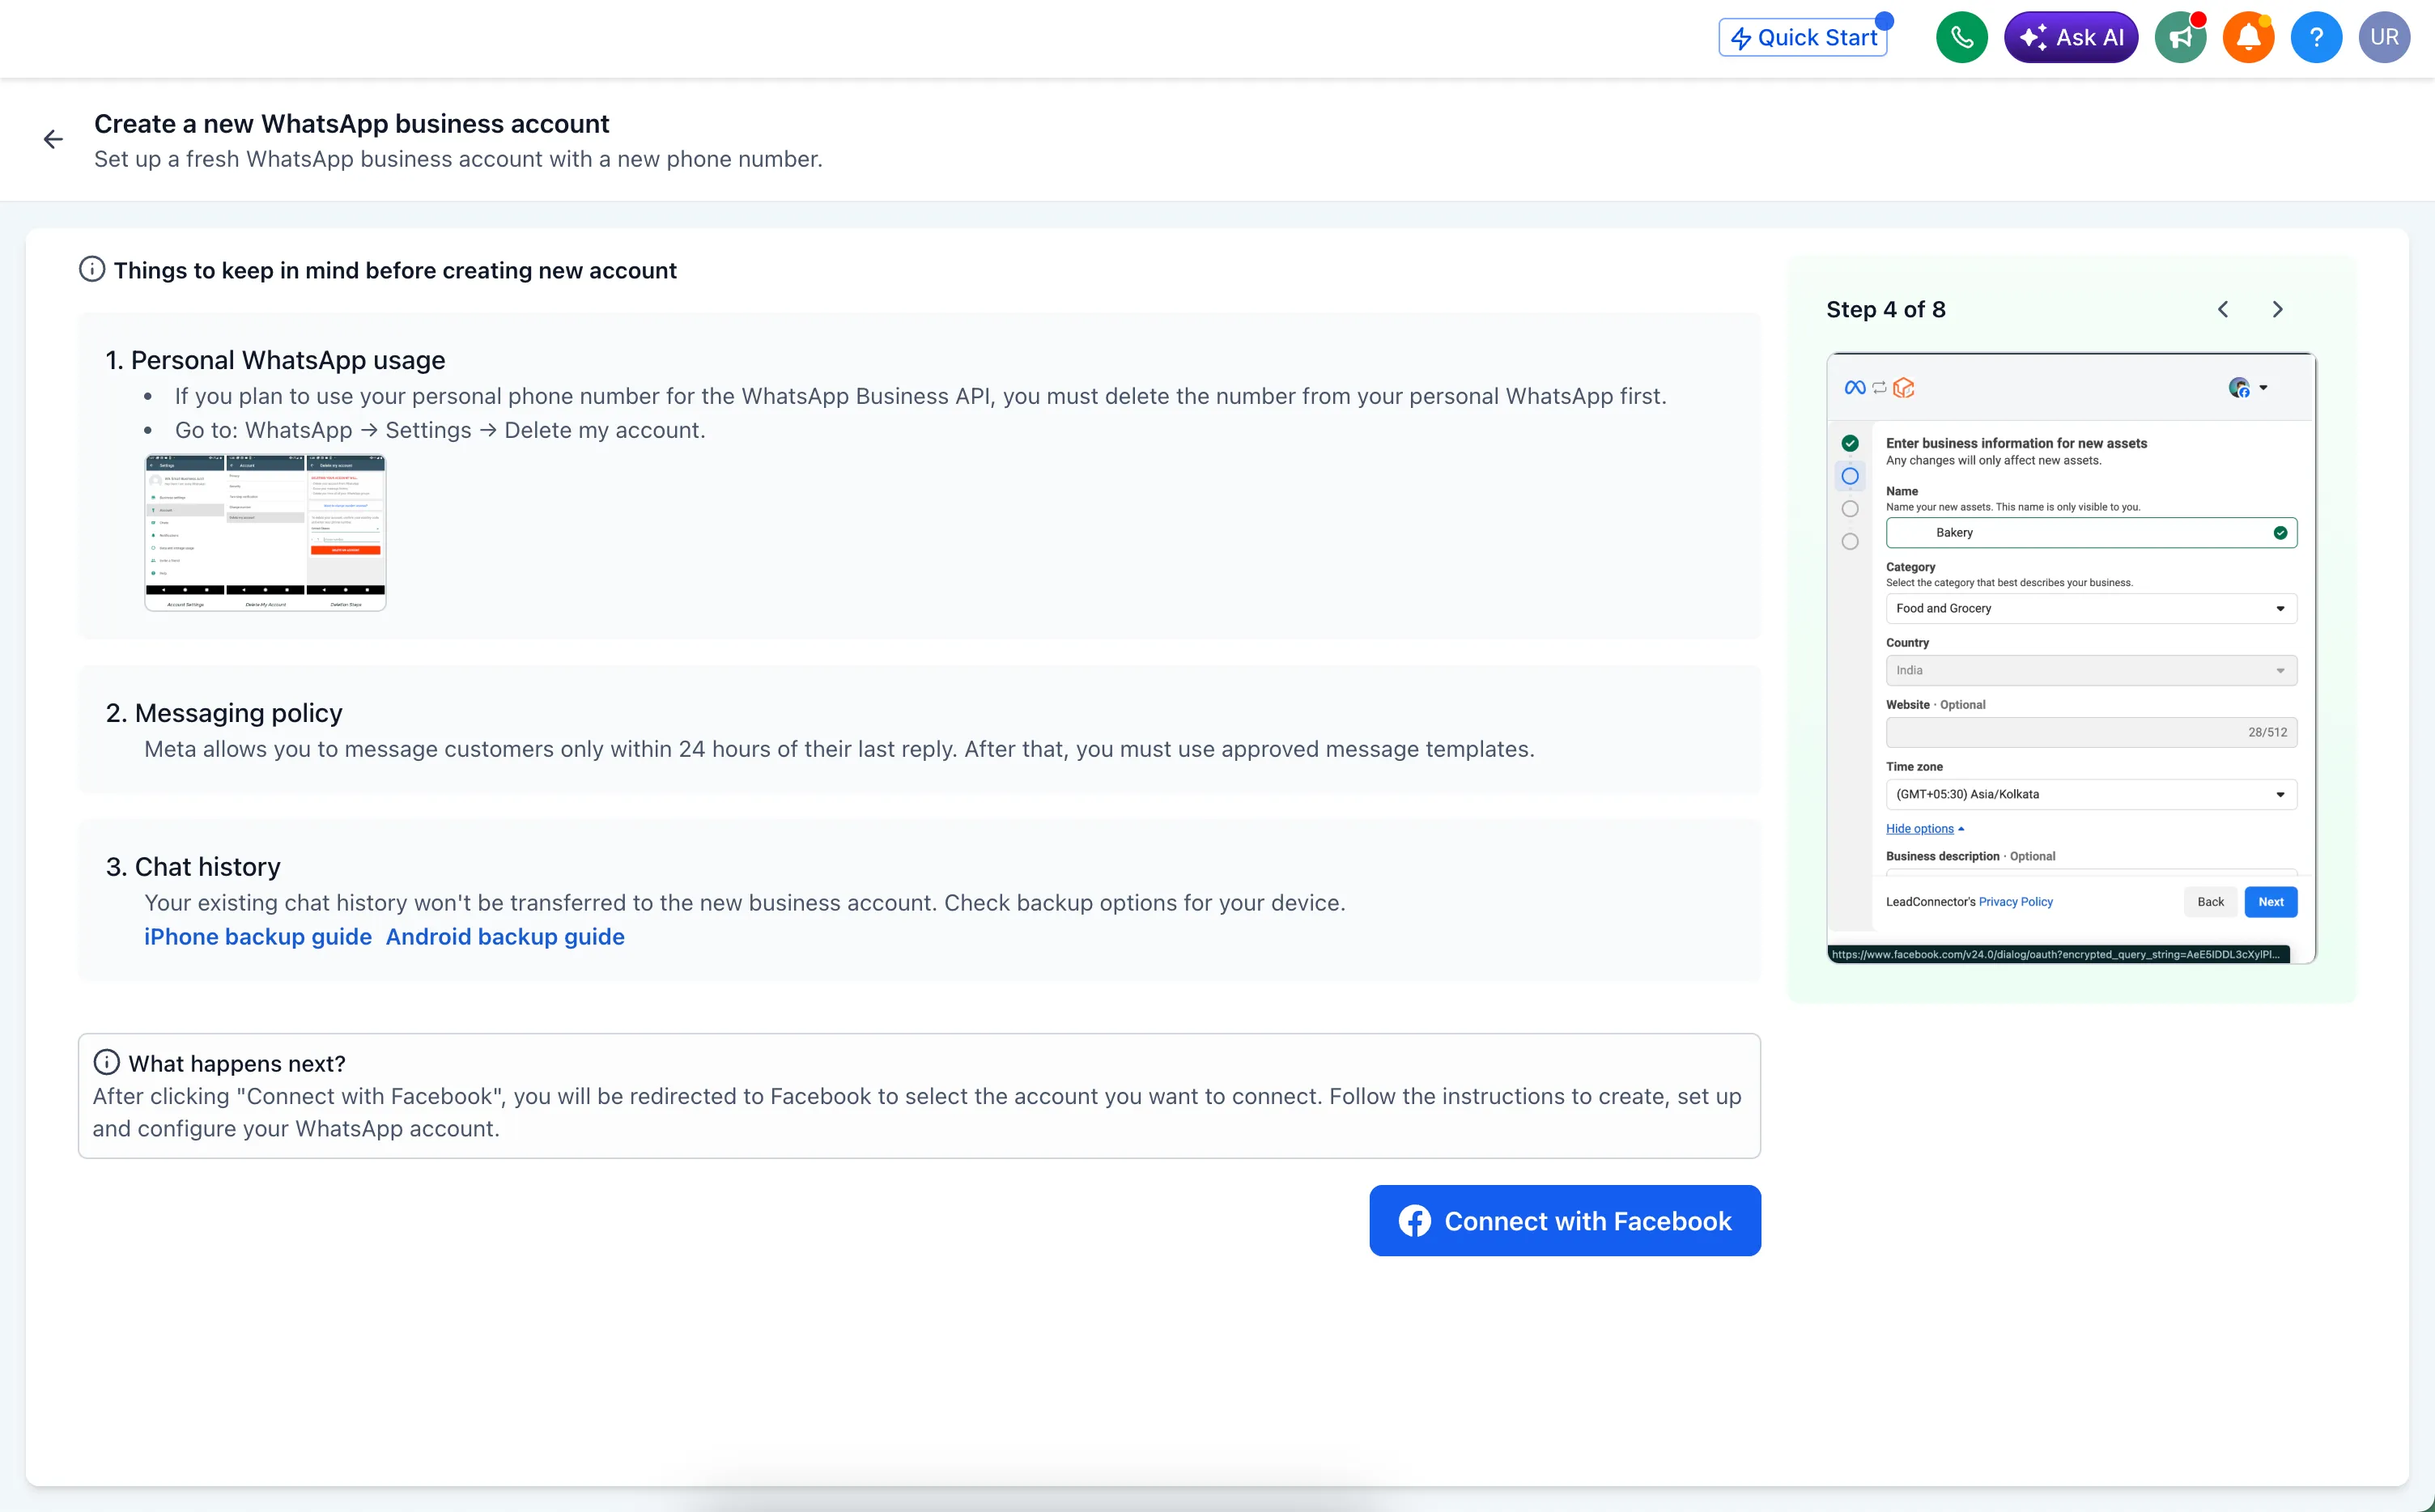The width and height of the screenshot is (2435, 1512).
Task: Open the megaphone announcements icon
Action: pos(2180,38)
